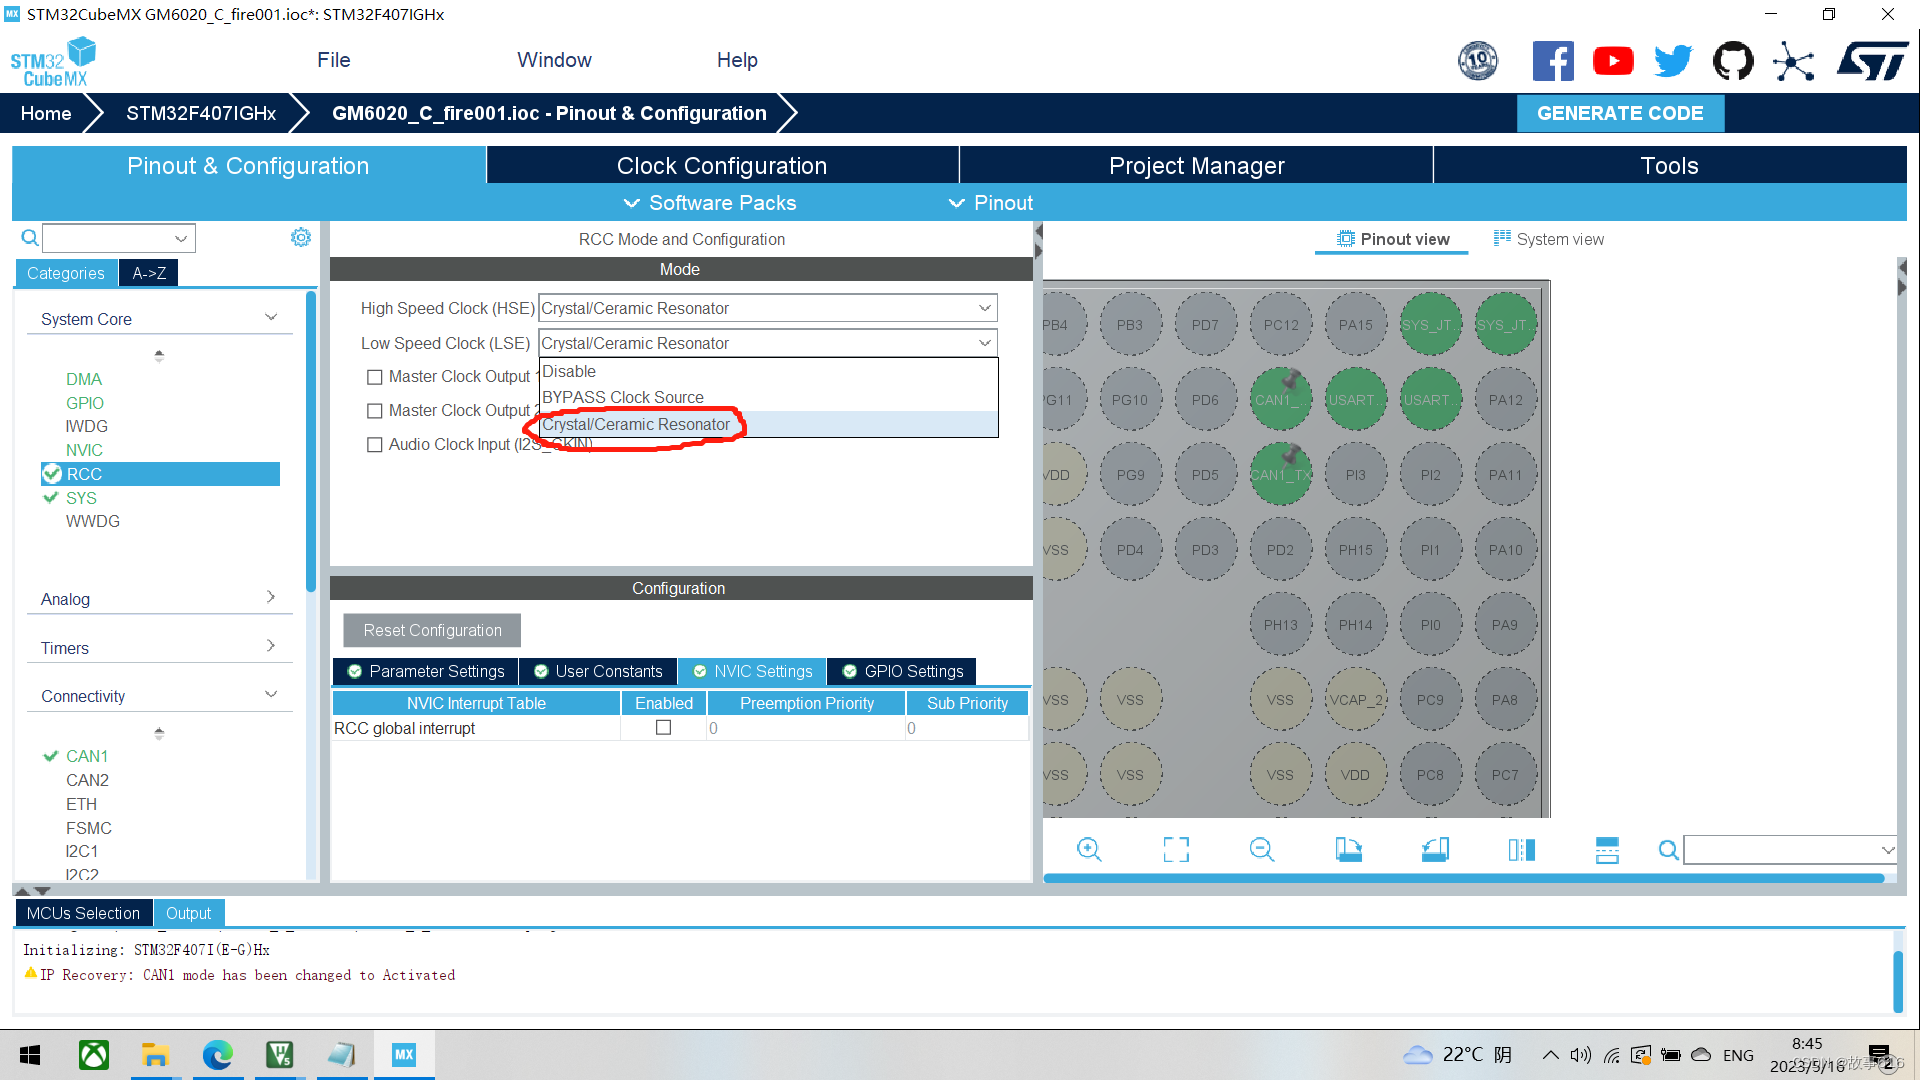Image resolution: width=1920 pixels, height=1080 pixels.
Task: Enable Master Clock Output 2 checkbox
Action: (375, 411)
